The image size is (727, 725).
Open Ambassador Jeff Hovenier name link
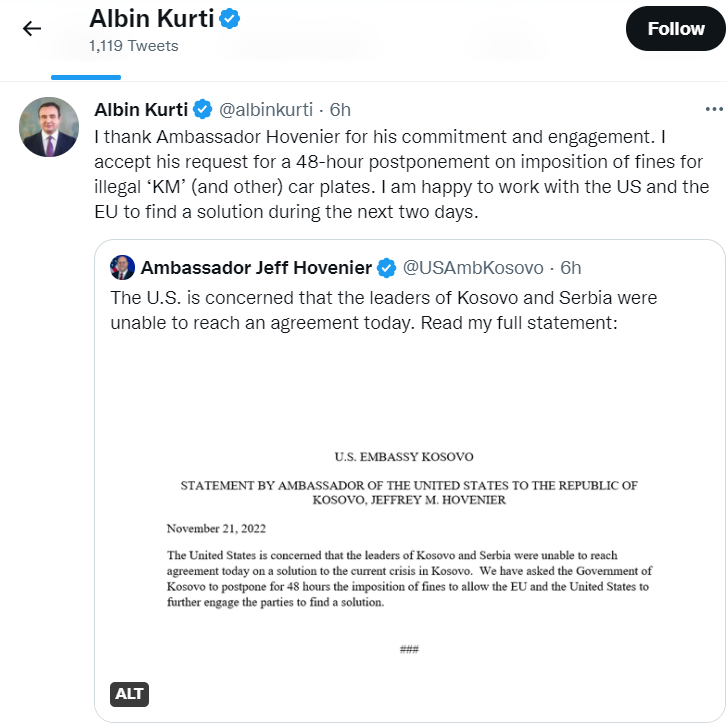pyautogui.click(x=256, y=267)
